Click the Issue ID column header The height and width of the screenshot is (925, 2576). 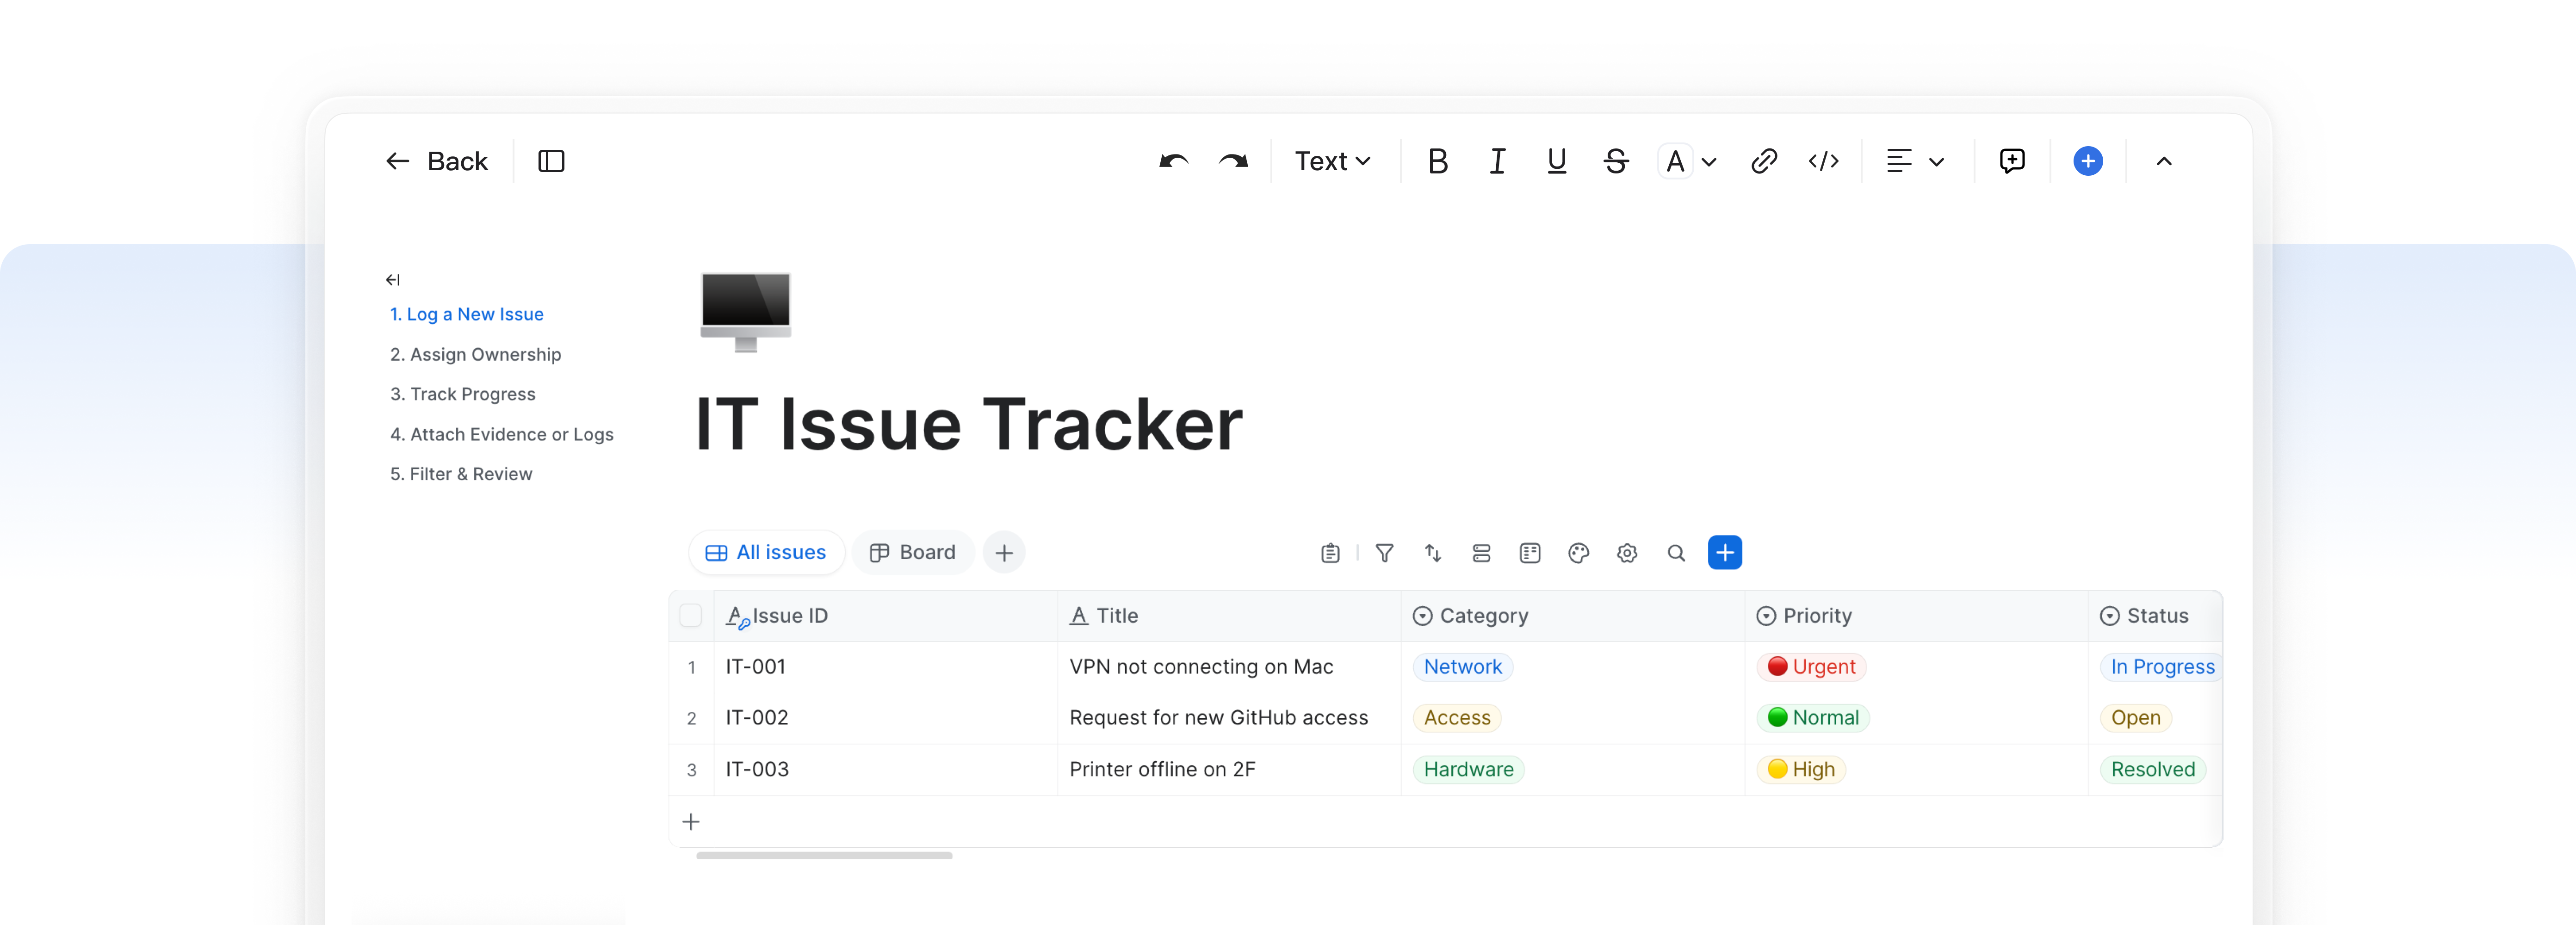pyautogui.click(x=885, y=616)
